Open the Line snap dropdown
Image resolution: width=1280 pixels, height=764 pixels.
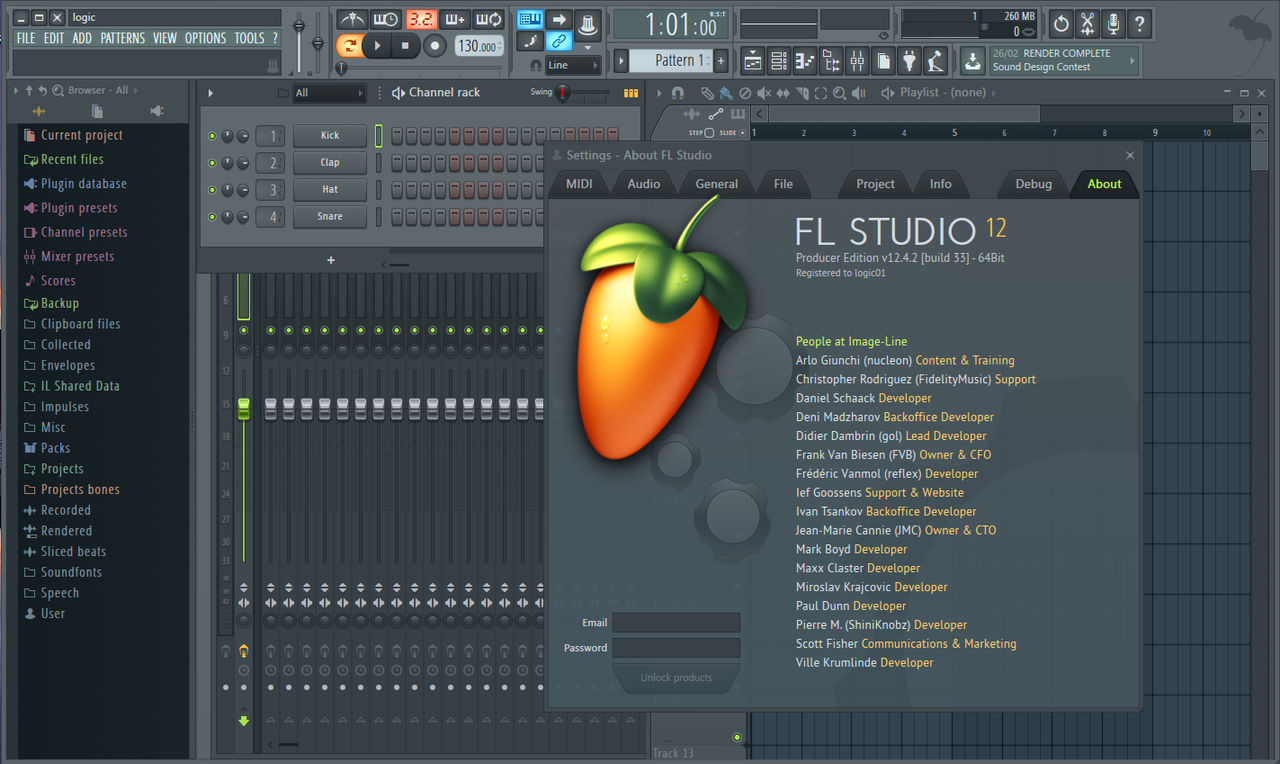tap(573, 65)
